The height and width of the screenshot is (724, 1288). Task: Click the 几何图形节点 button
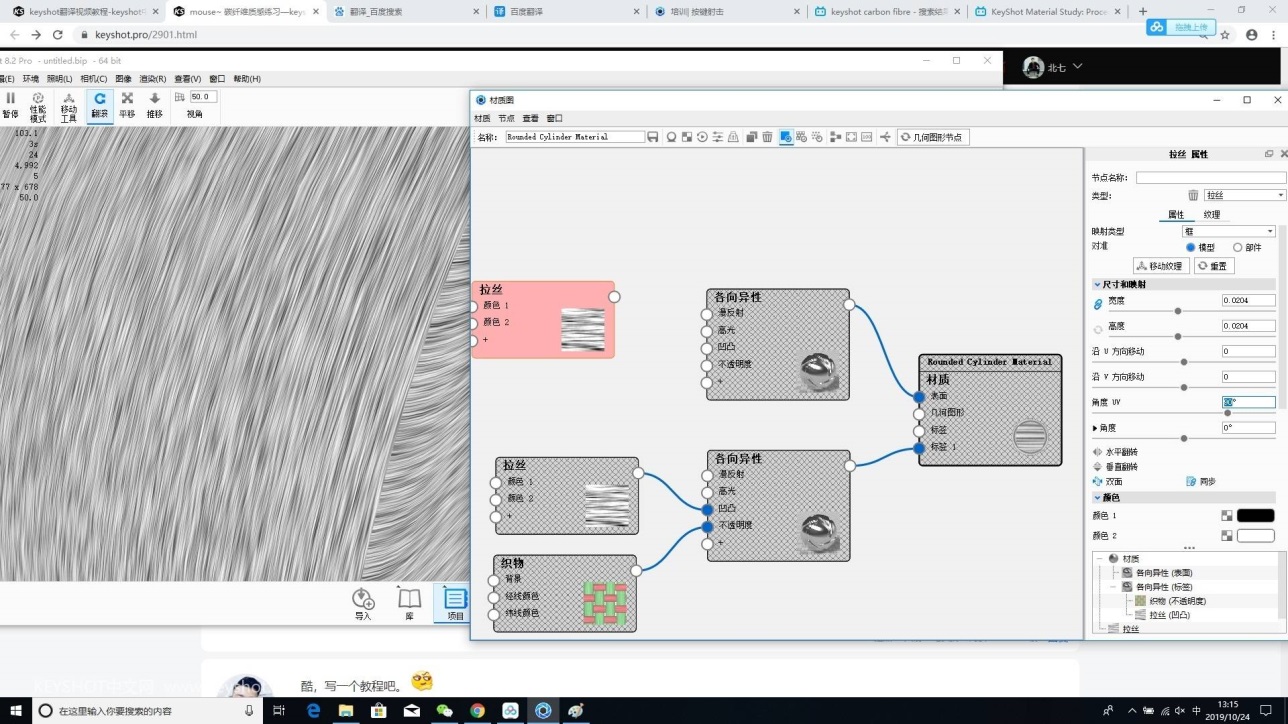(x=932, y=137)
